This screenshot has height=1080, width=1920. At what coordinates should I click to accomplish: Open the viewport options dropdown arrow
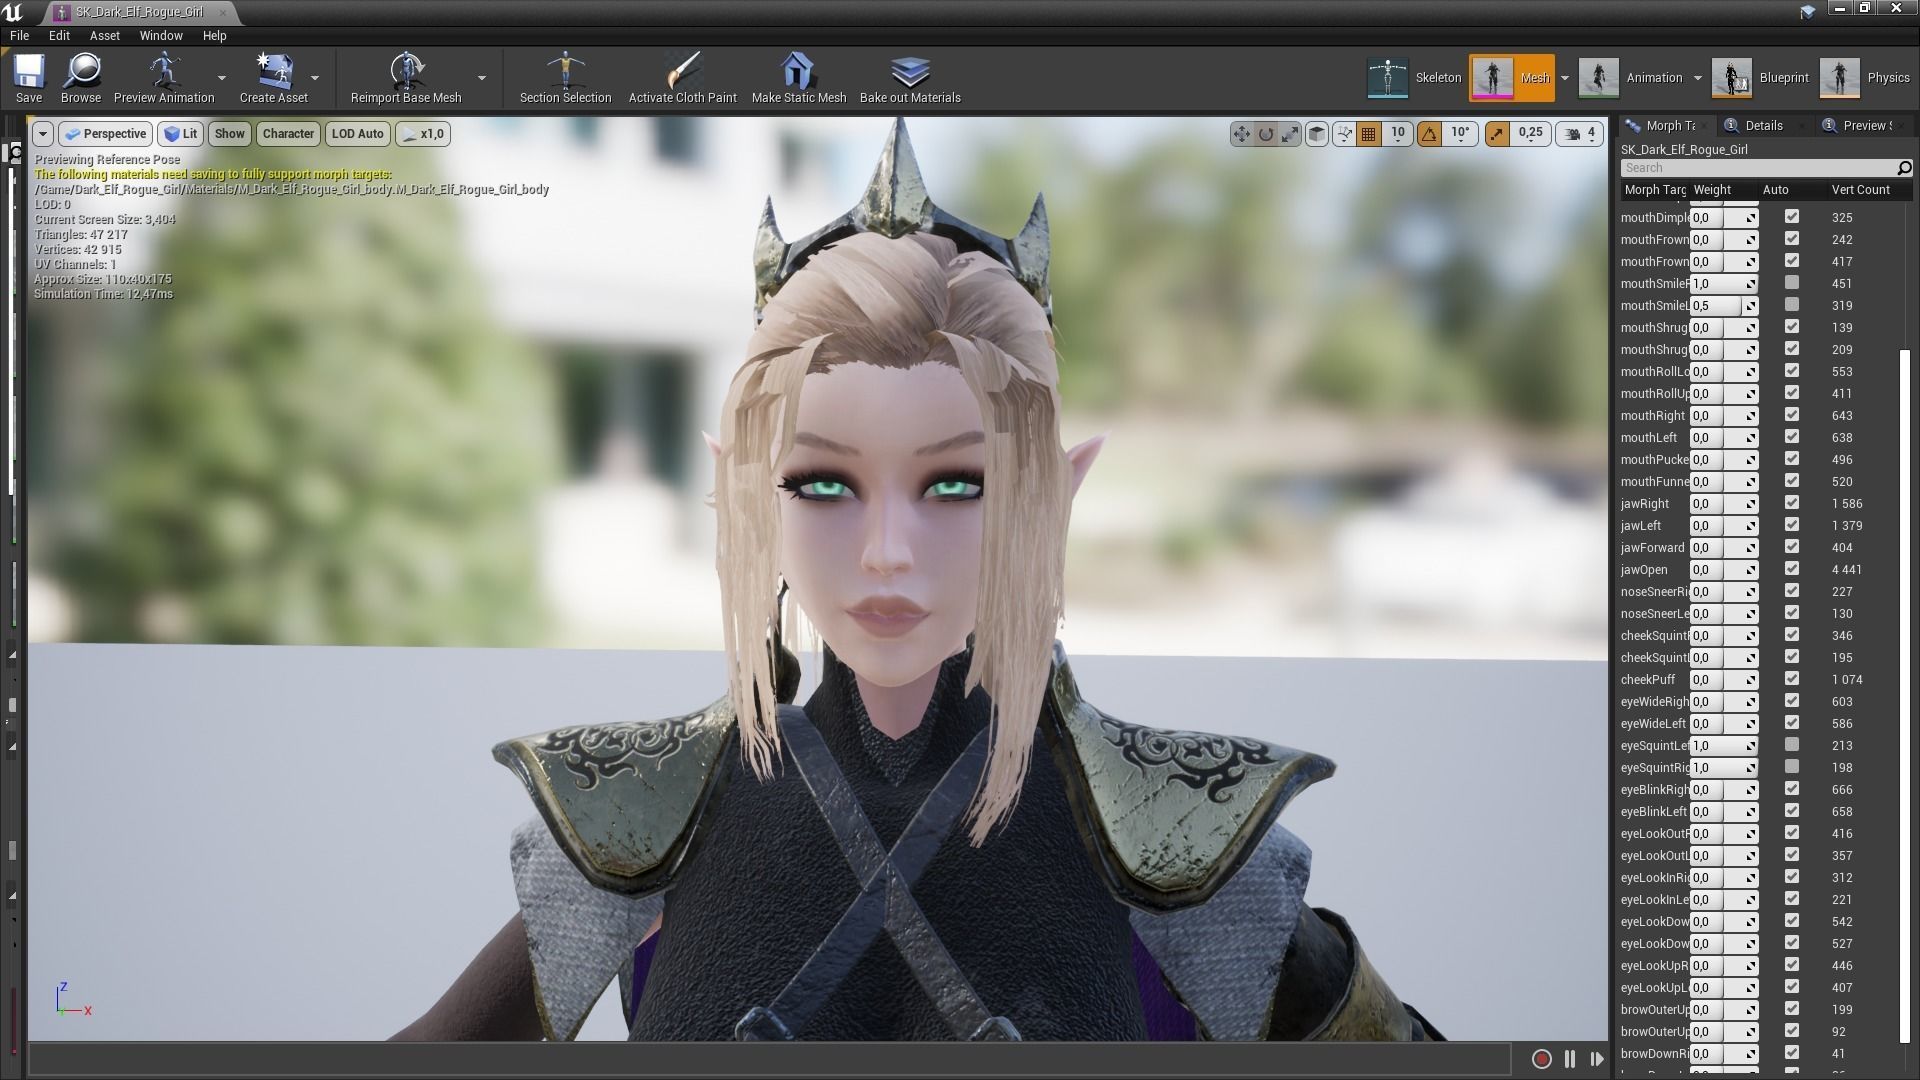tap(42, 133)
